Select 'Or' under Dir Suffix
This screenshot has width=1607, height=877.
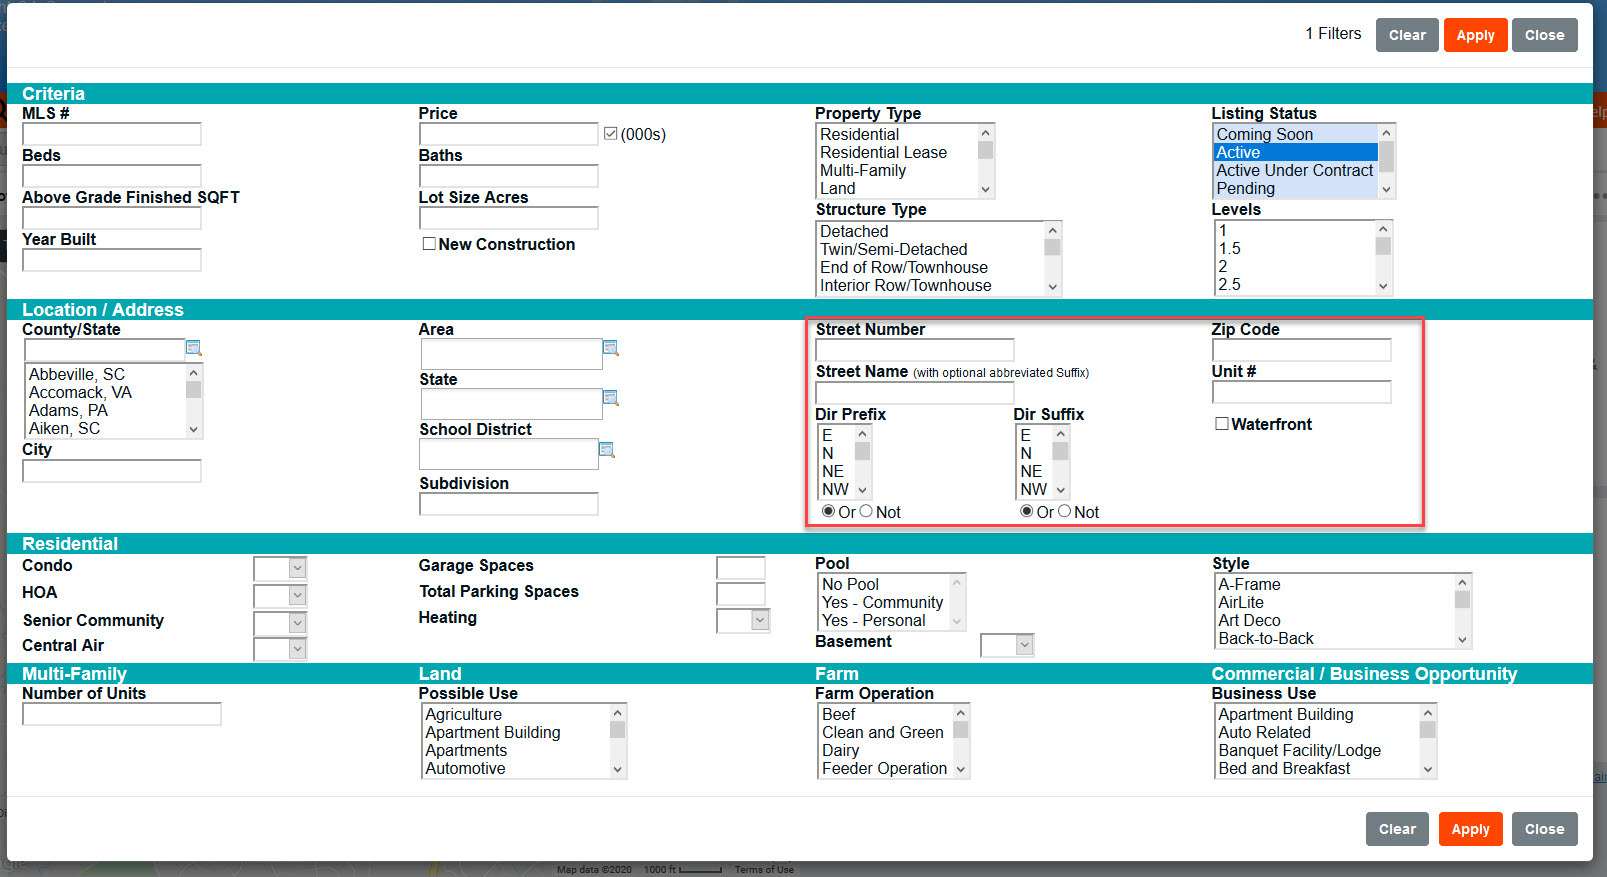[x=1026, y=511]
